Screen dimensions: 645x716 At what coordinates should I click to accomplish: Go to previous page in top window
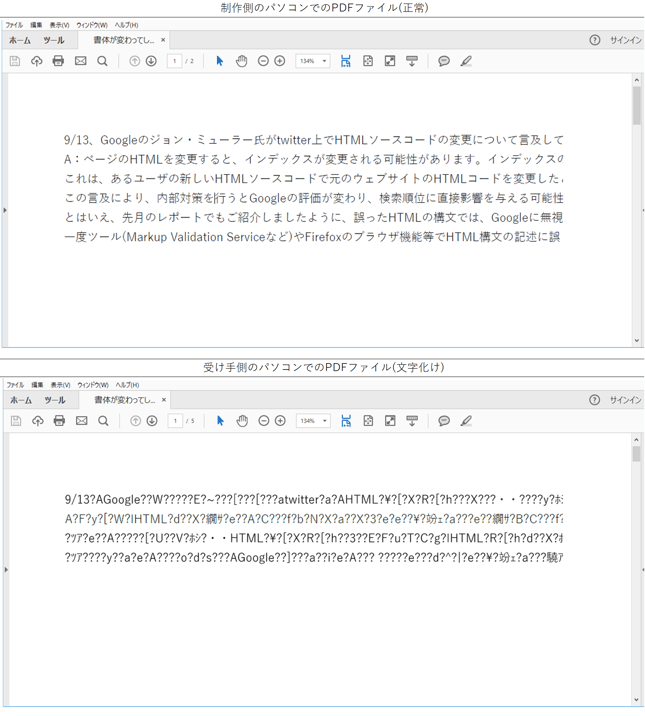pyautogui.click(x=134, y=61)
